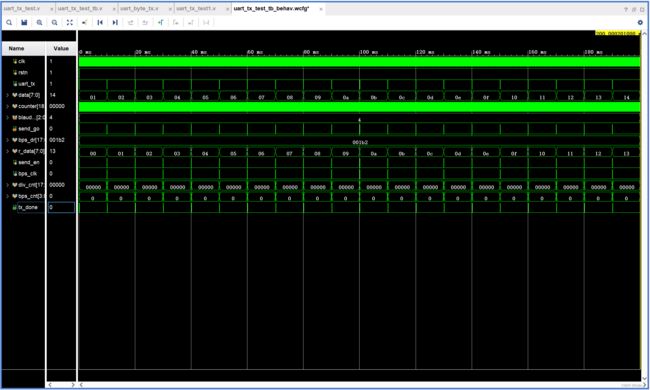Screen dimensions: 650x390
Task: Expand the bps_dr bus signal
Action: [7, 140]
